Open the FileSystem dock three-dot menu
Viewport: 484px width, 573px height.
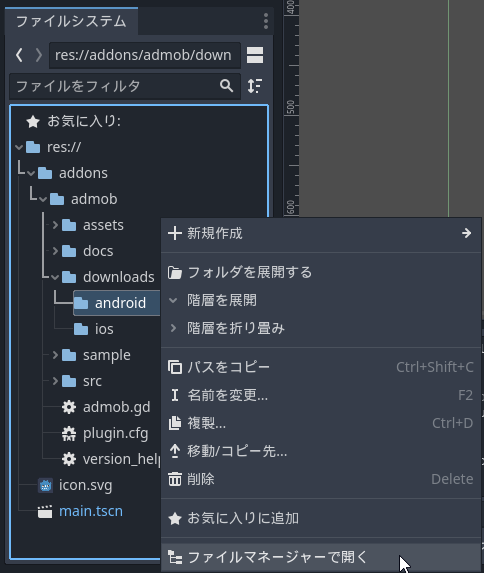pyautogui.click(x=266, y=21)
